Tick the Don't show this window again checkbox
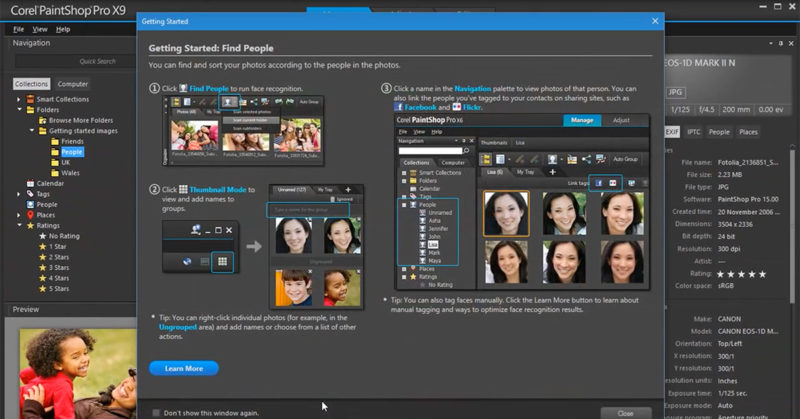This screenshot has height=419, width=800. pyautogui.click(x=156, y=412)
